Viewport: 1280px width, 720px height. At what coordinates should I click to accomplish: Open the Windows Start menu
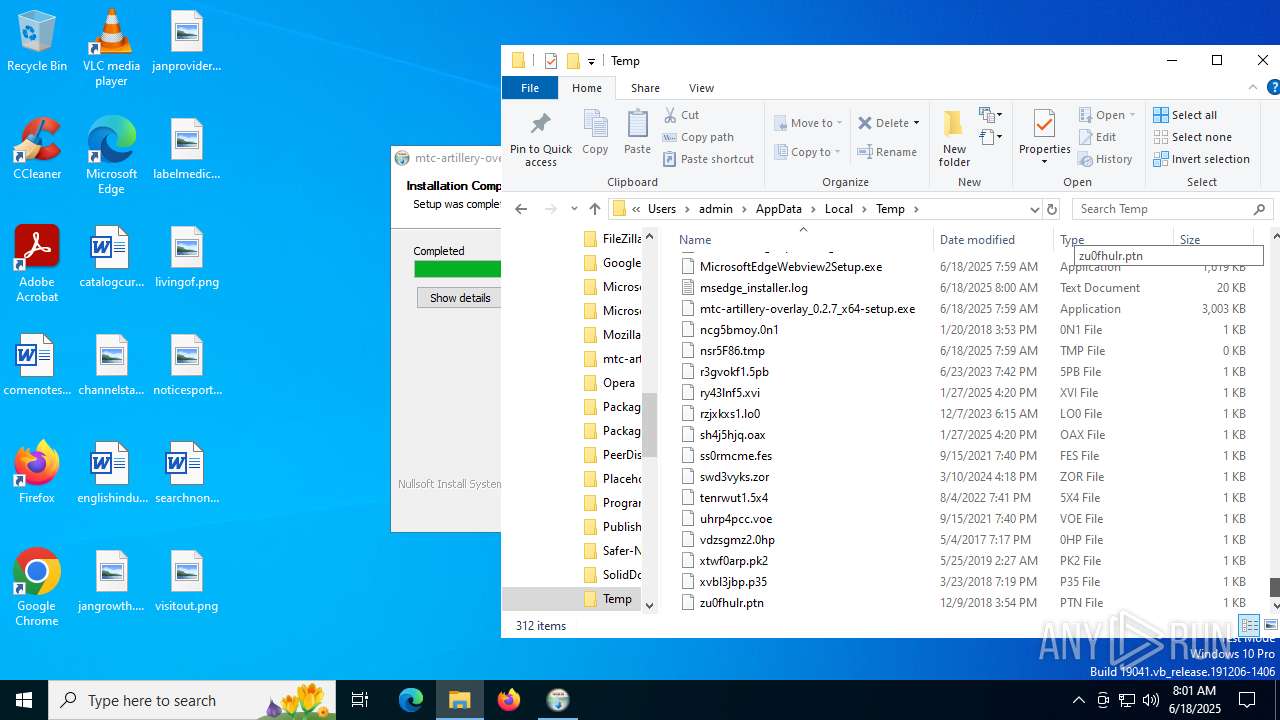pyautogui.click(x=24, y=700)
